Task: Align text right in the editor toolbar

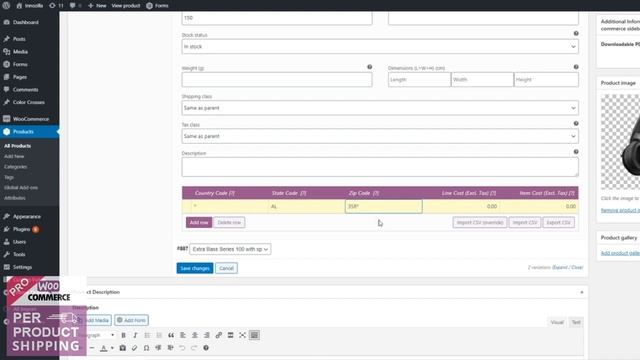Action: coord(207,335)
